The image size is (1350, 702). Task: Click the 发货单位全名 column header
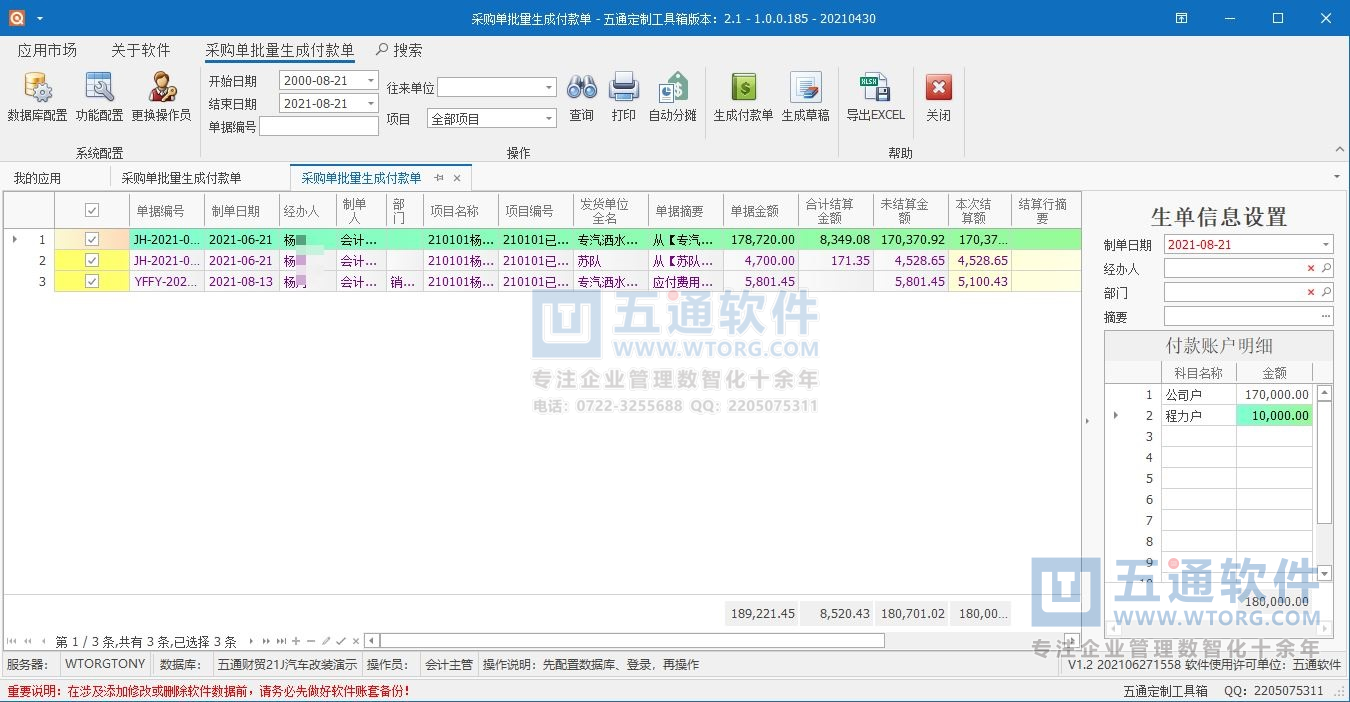[611, 211]
